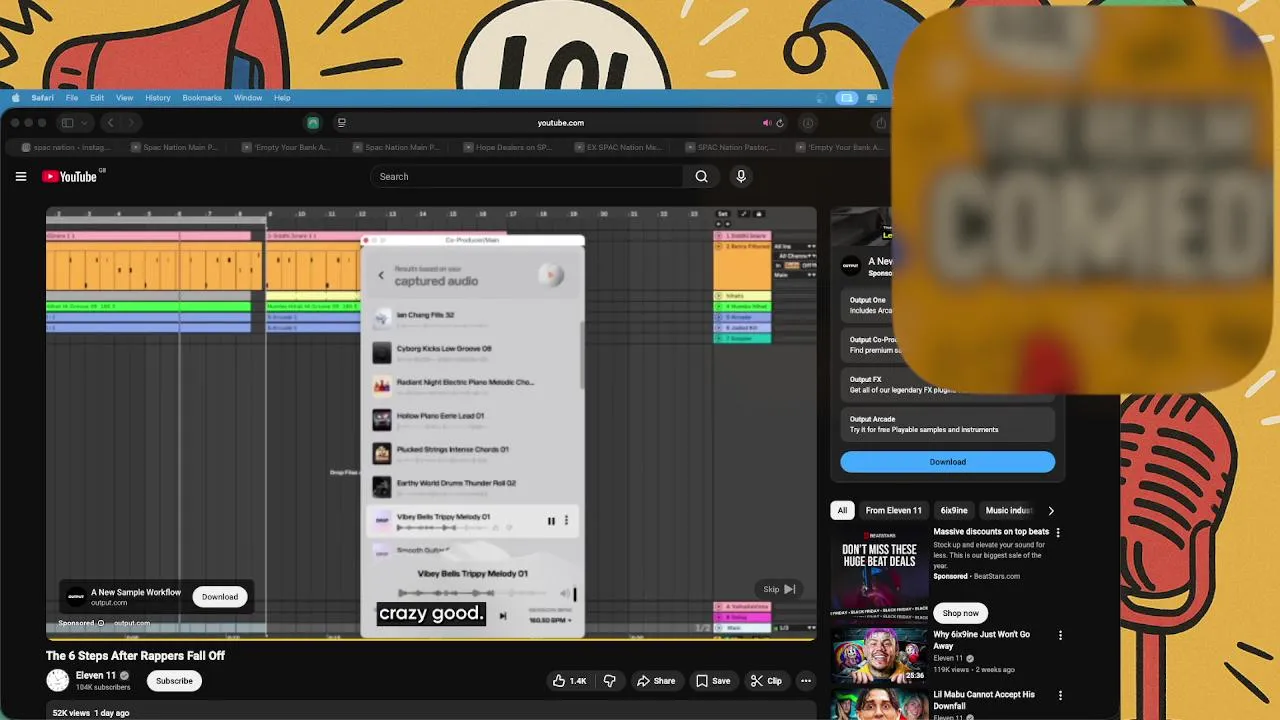This screenshot has width=1280, height=720.
Task: Open options dots for Why 6ix9ine video
Action: [x=1060, y=635]
